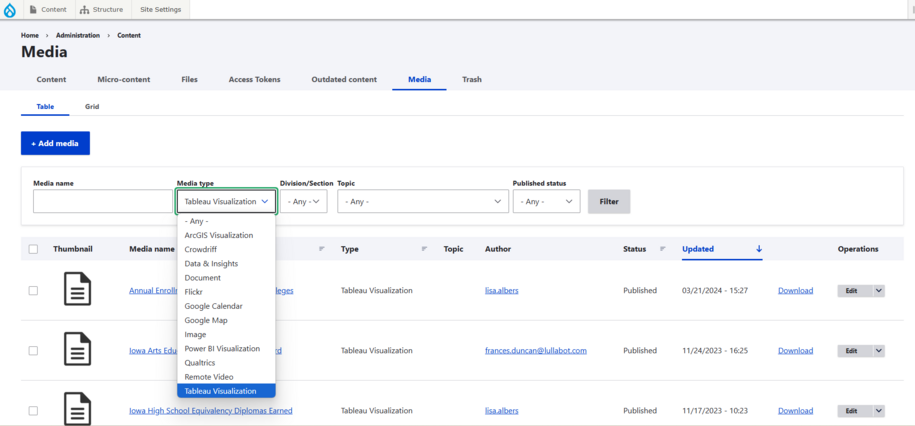Viewport: 915px width, 426px height.
Task: Switch to the Micro-content tab
Action: point(124,79)
